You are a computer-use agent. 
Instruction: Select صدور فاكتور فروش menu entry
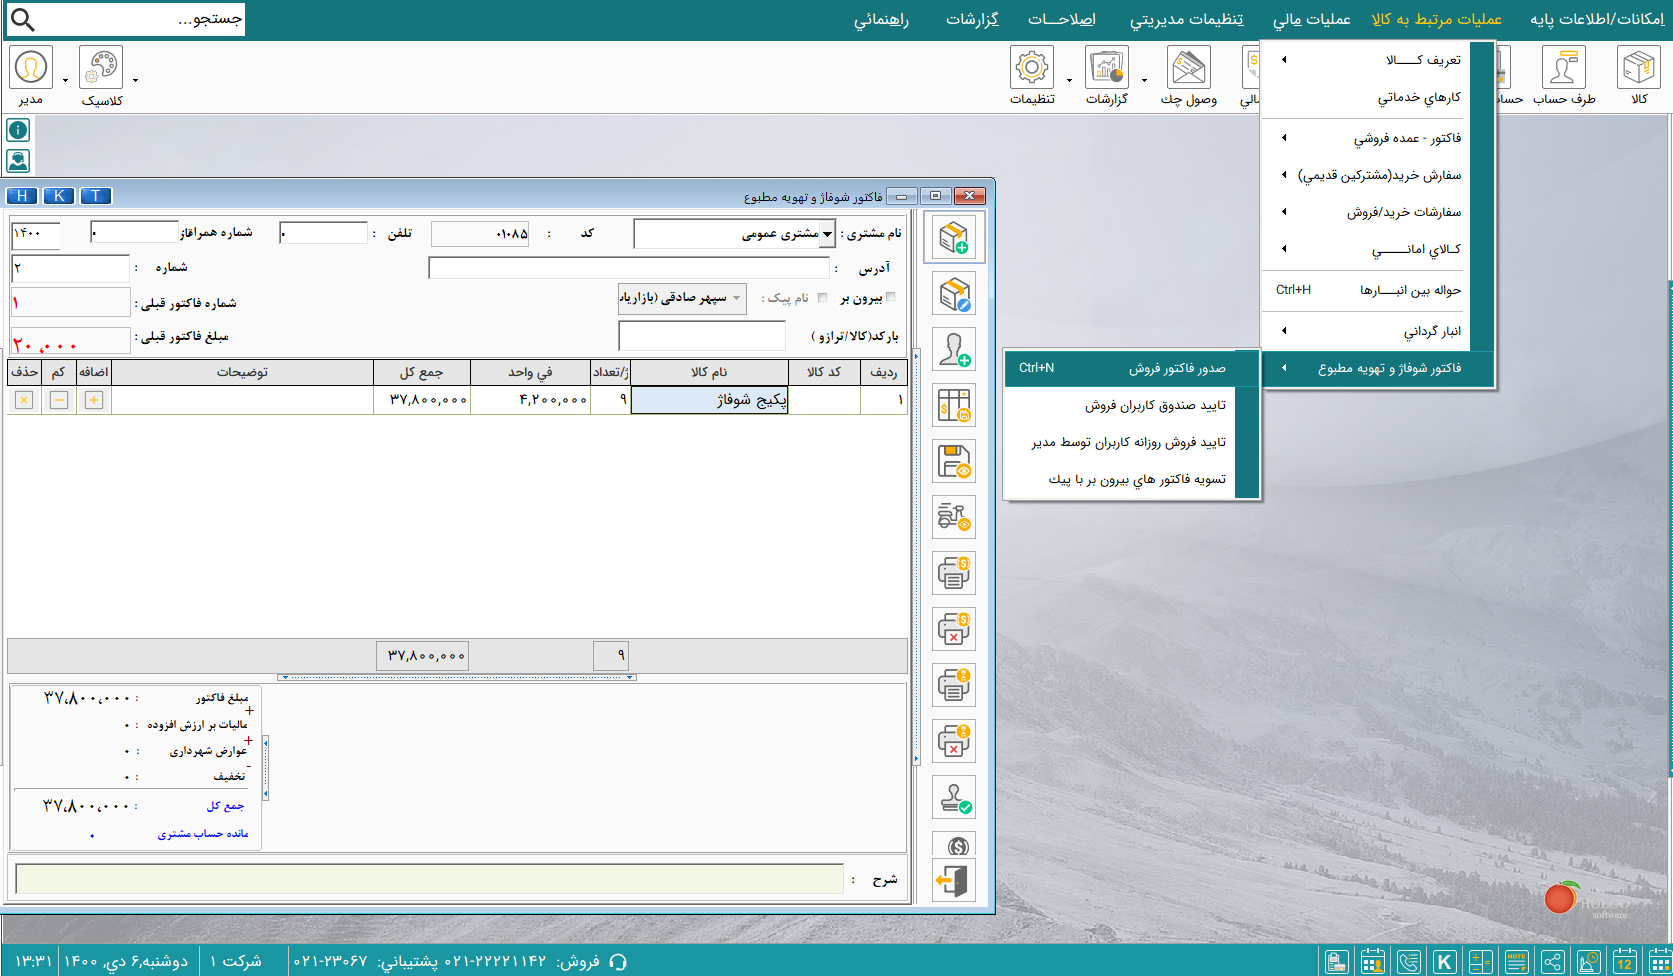(x=1132, y=368)
